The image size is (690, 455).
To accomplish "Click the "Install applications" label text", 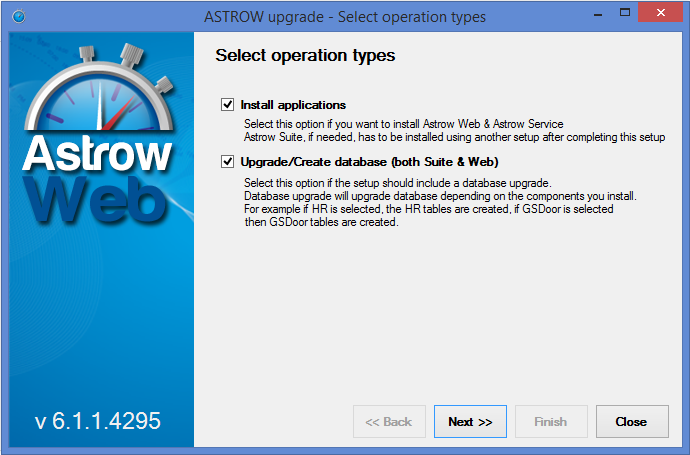I will [x=293, y=104].
